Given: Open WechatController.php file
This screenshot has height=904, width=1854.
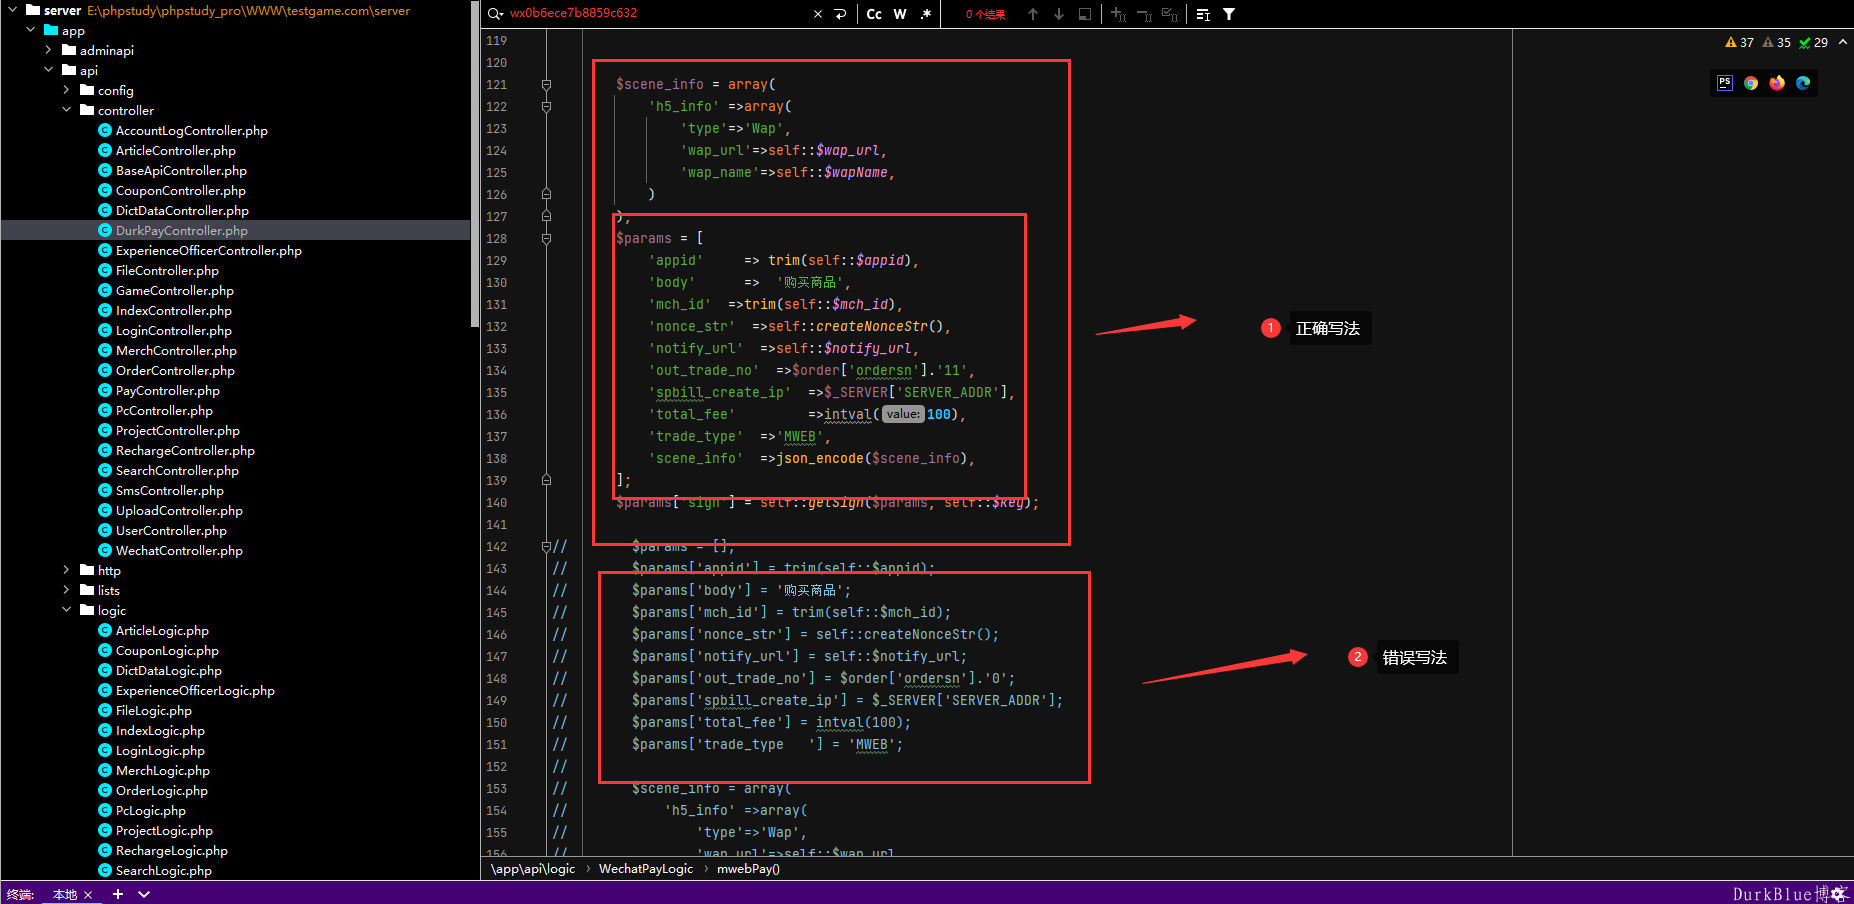Looking at the screenshot, I should (179, 550).
